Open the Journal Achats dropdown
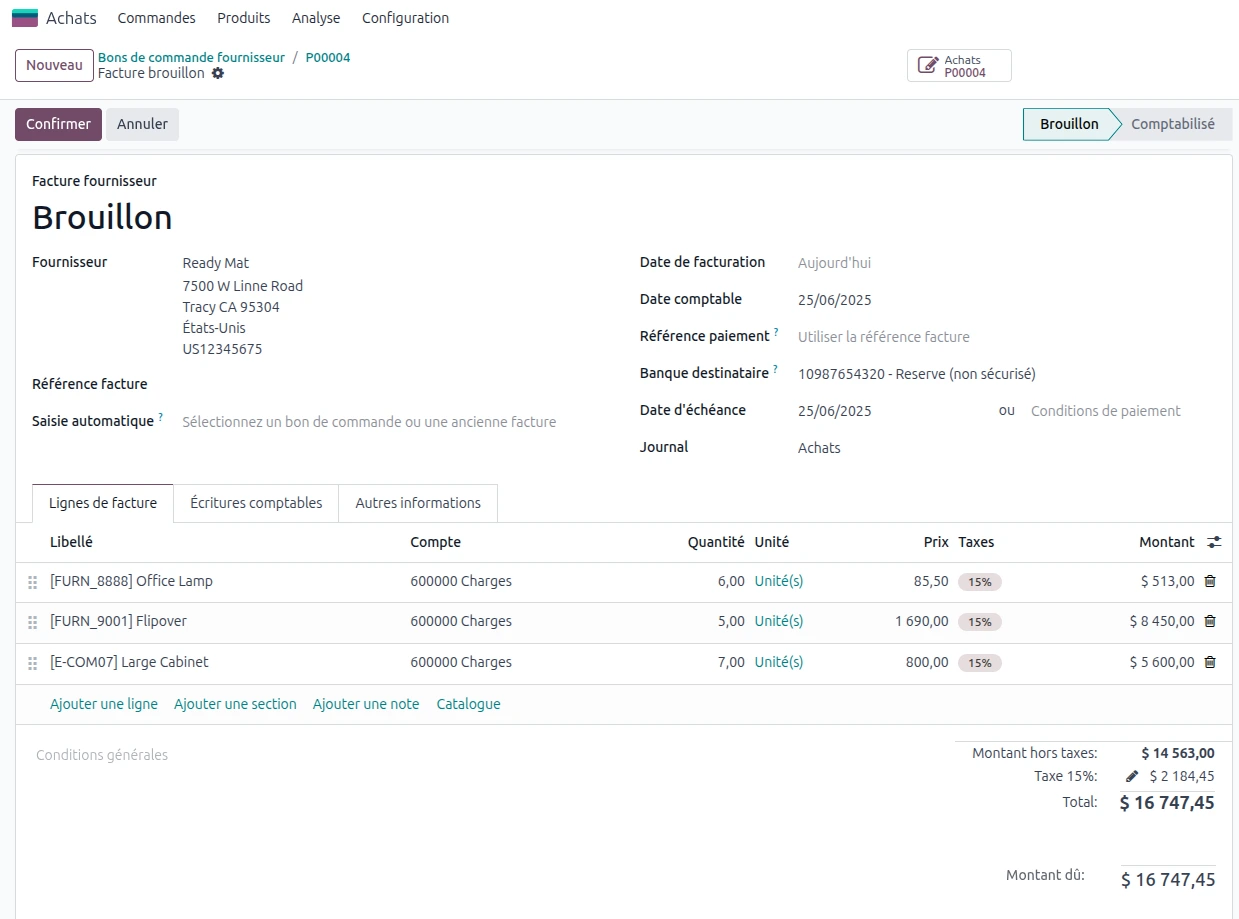The width and height of the screenshot is (1239, 919). 1006,448
